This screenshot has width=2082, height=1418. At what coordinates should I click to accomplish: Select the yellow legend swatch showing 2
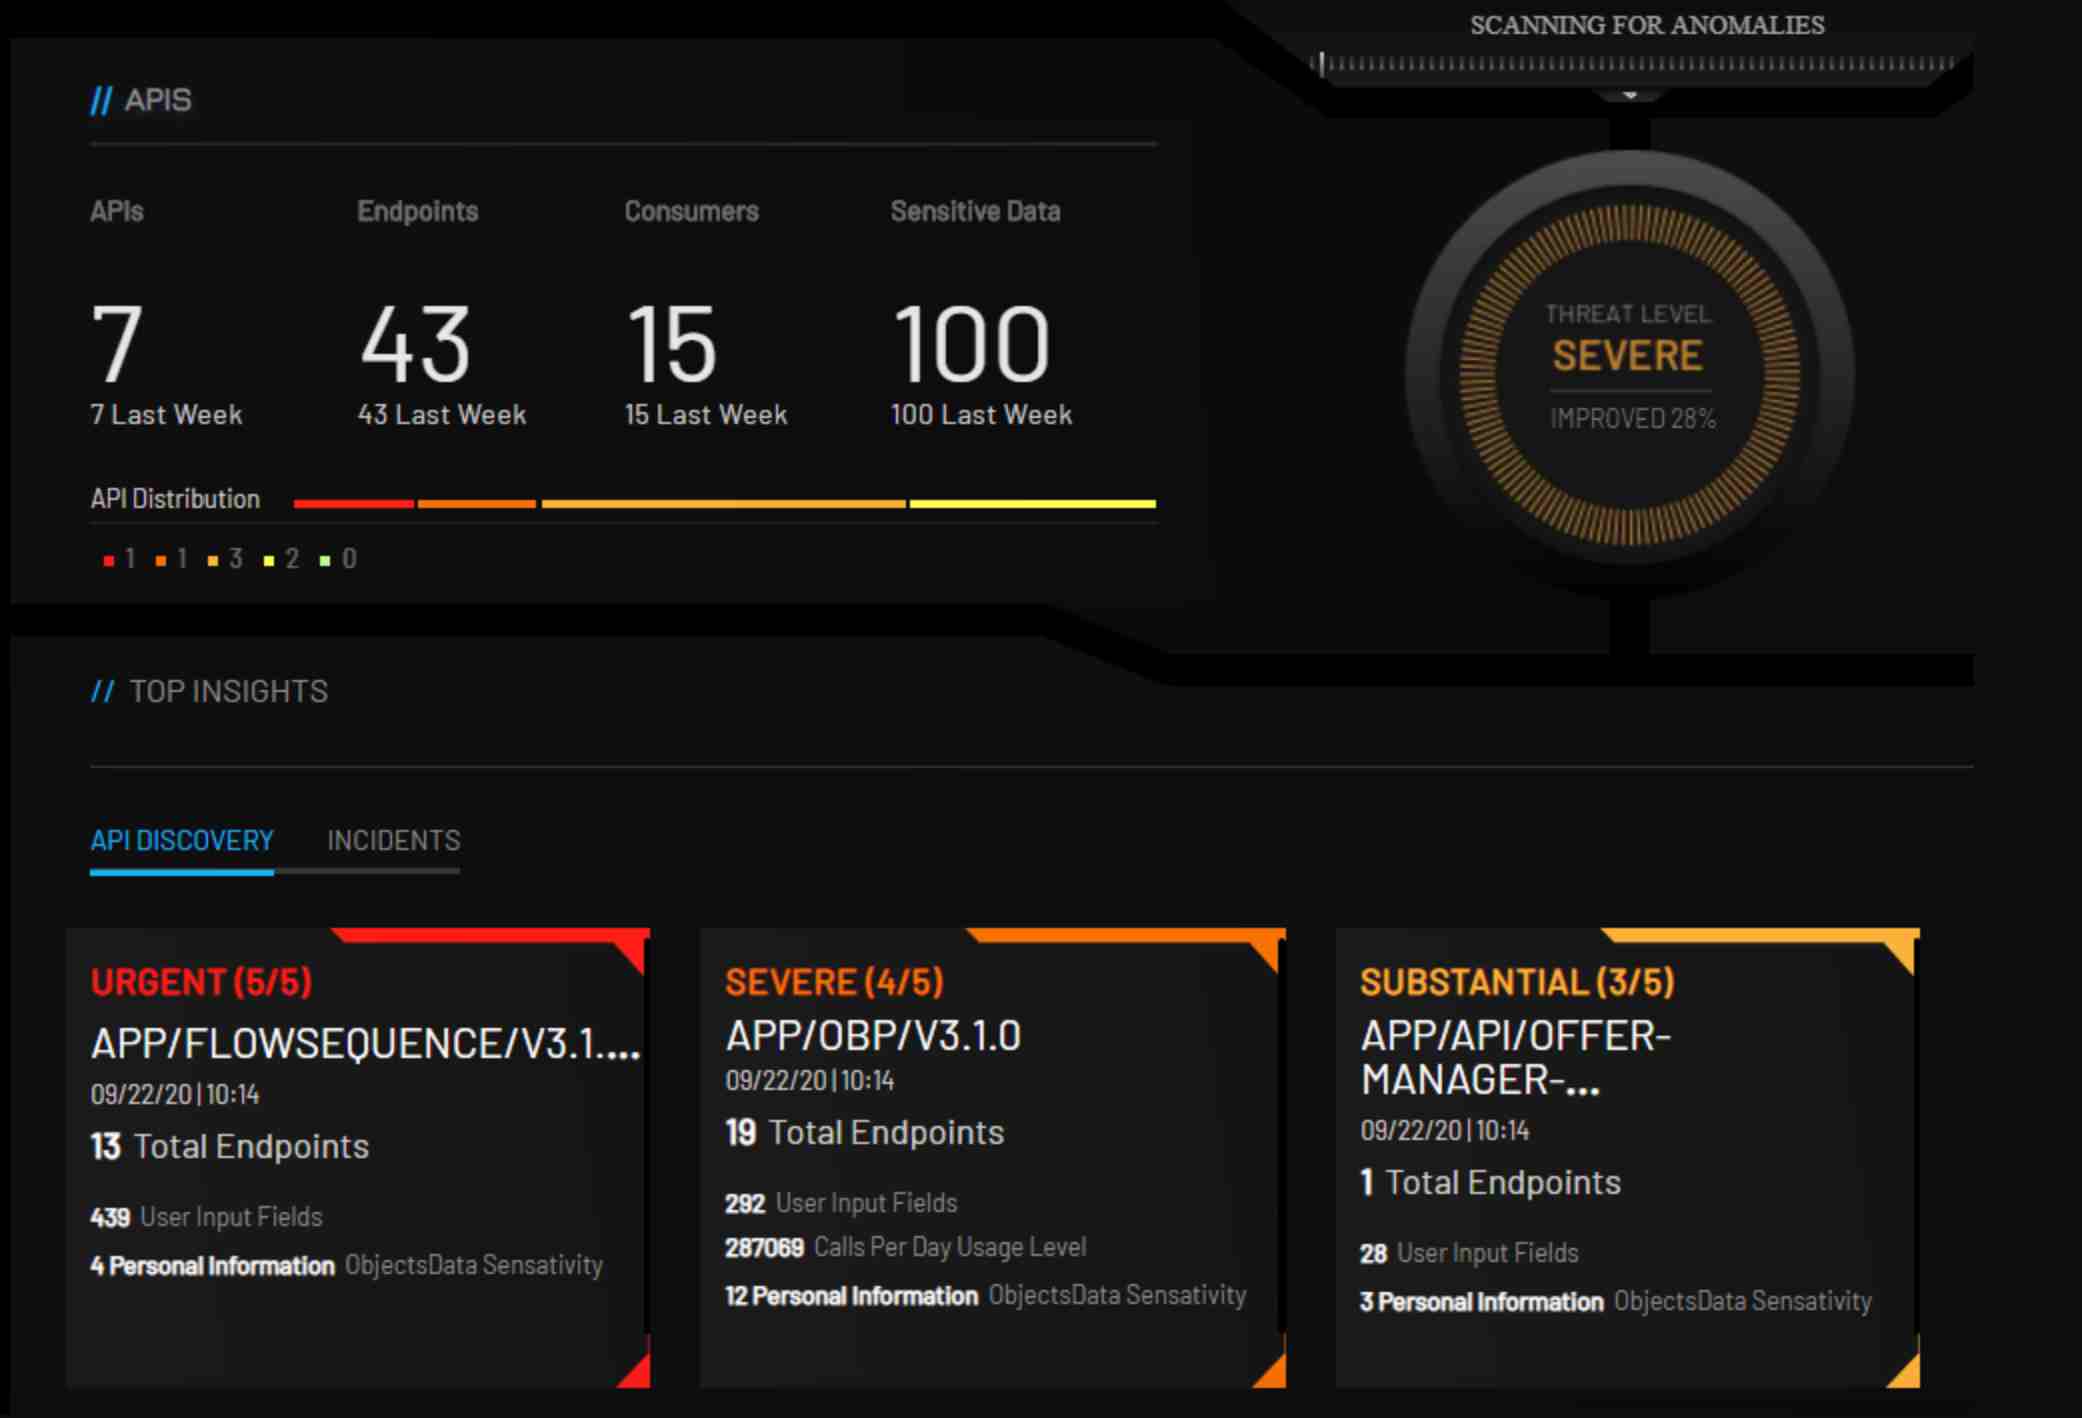click(x=270, y=560)
